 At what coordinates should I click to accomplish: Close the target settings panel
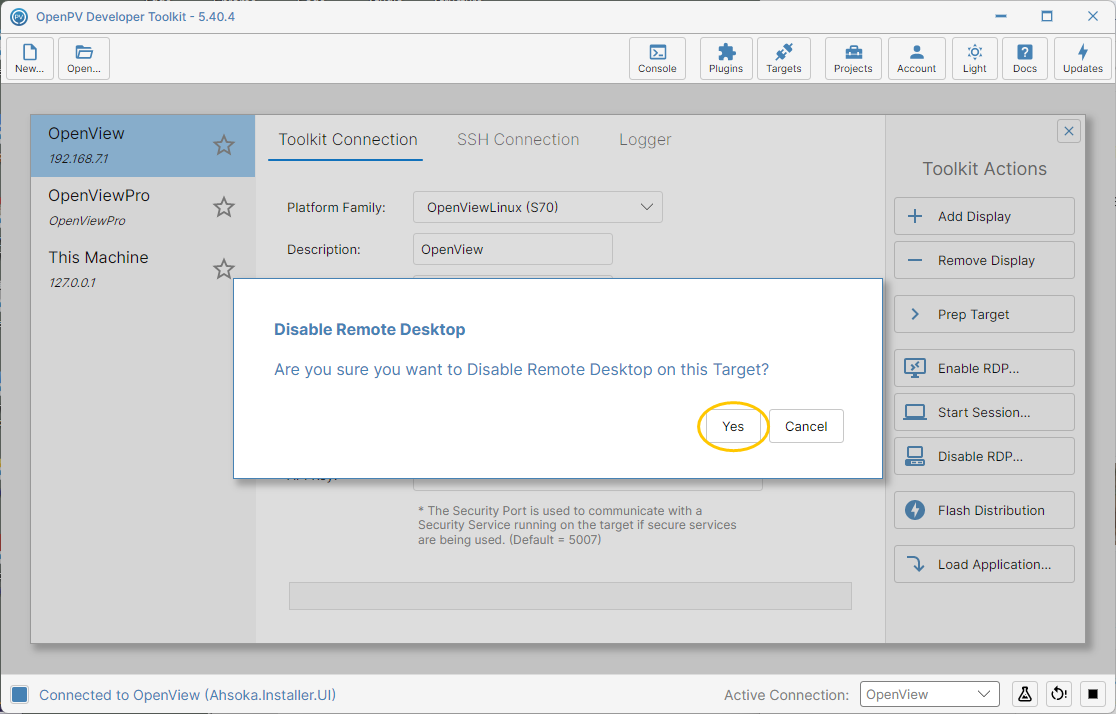(x=1068, y=131)
